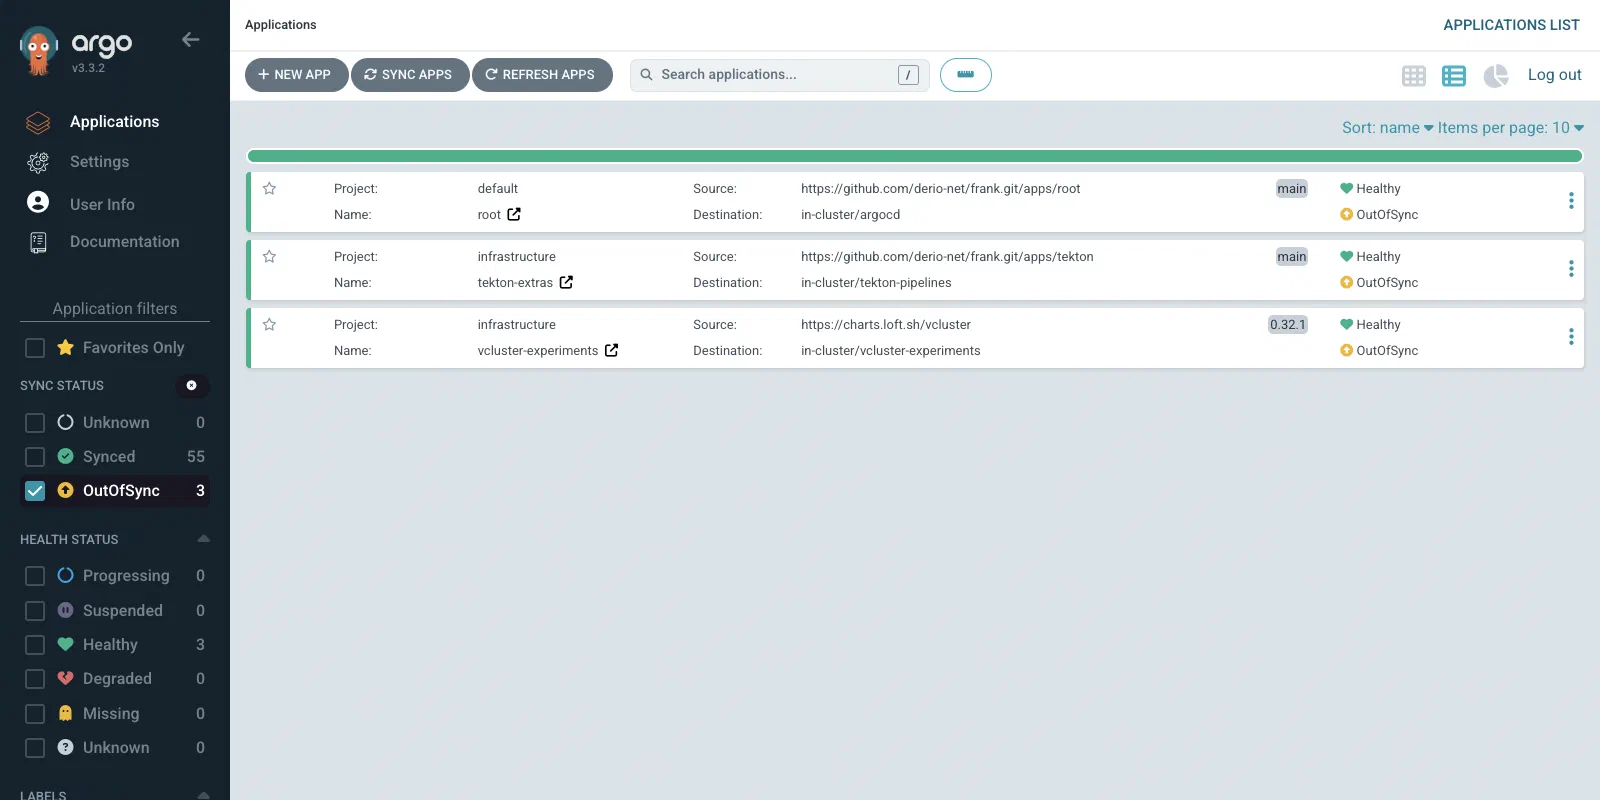1600x800 pixels.
Task: Check the health status Unknown filter
Action: (35, 748)
